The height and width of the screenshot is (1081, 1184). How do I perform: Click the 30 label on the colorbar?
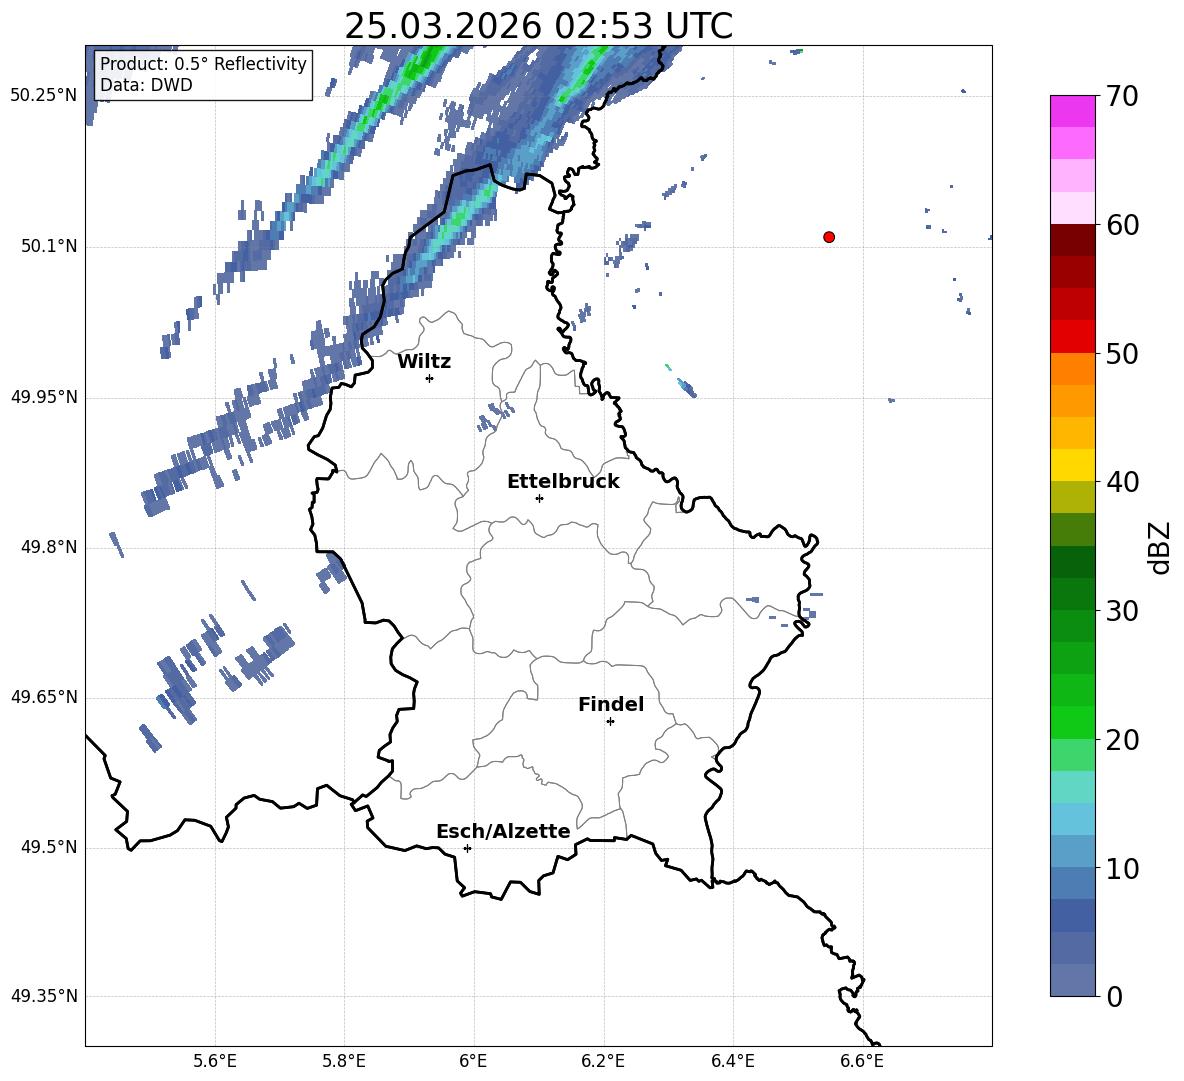coord(1122,611)
